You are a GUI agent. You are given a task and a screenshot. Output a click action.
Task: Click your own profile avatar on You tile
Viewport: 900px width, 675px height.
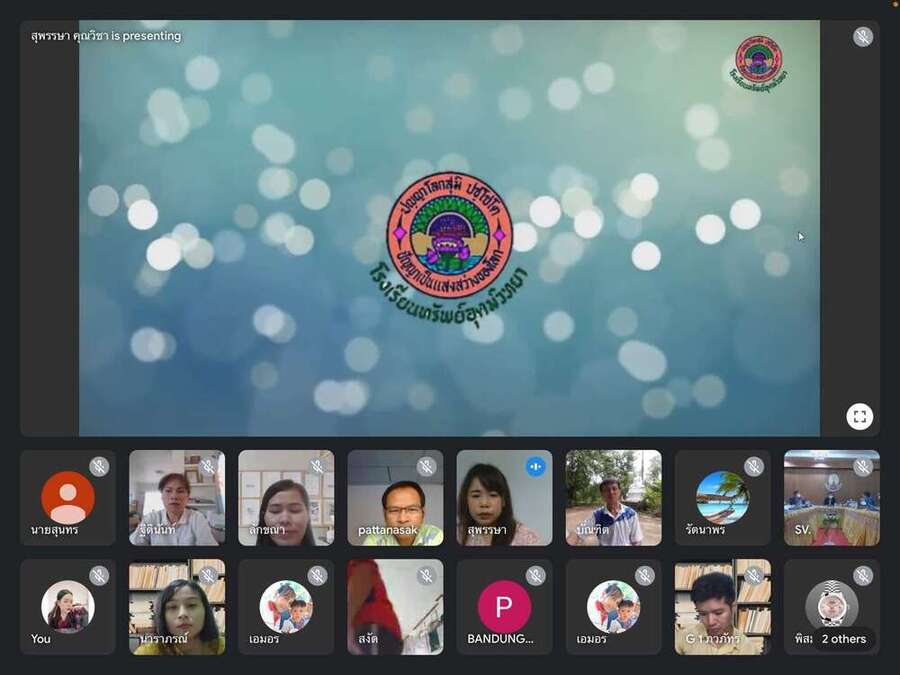[x=68, y=606]
